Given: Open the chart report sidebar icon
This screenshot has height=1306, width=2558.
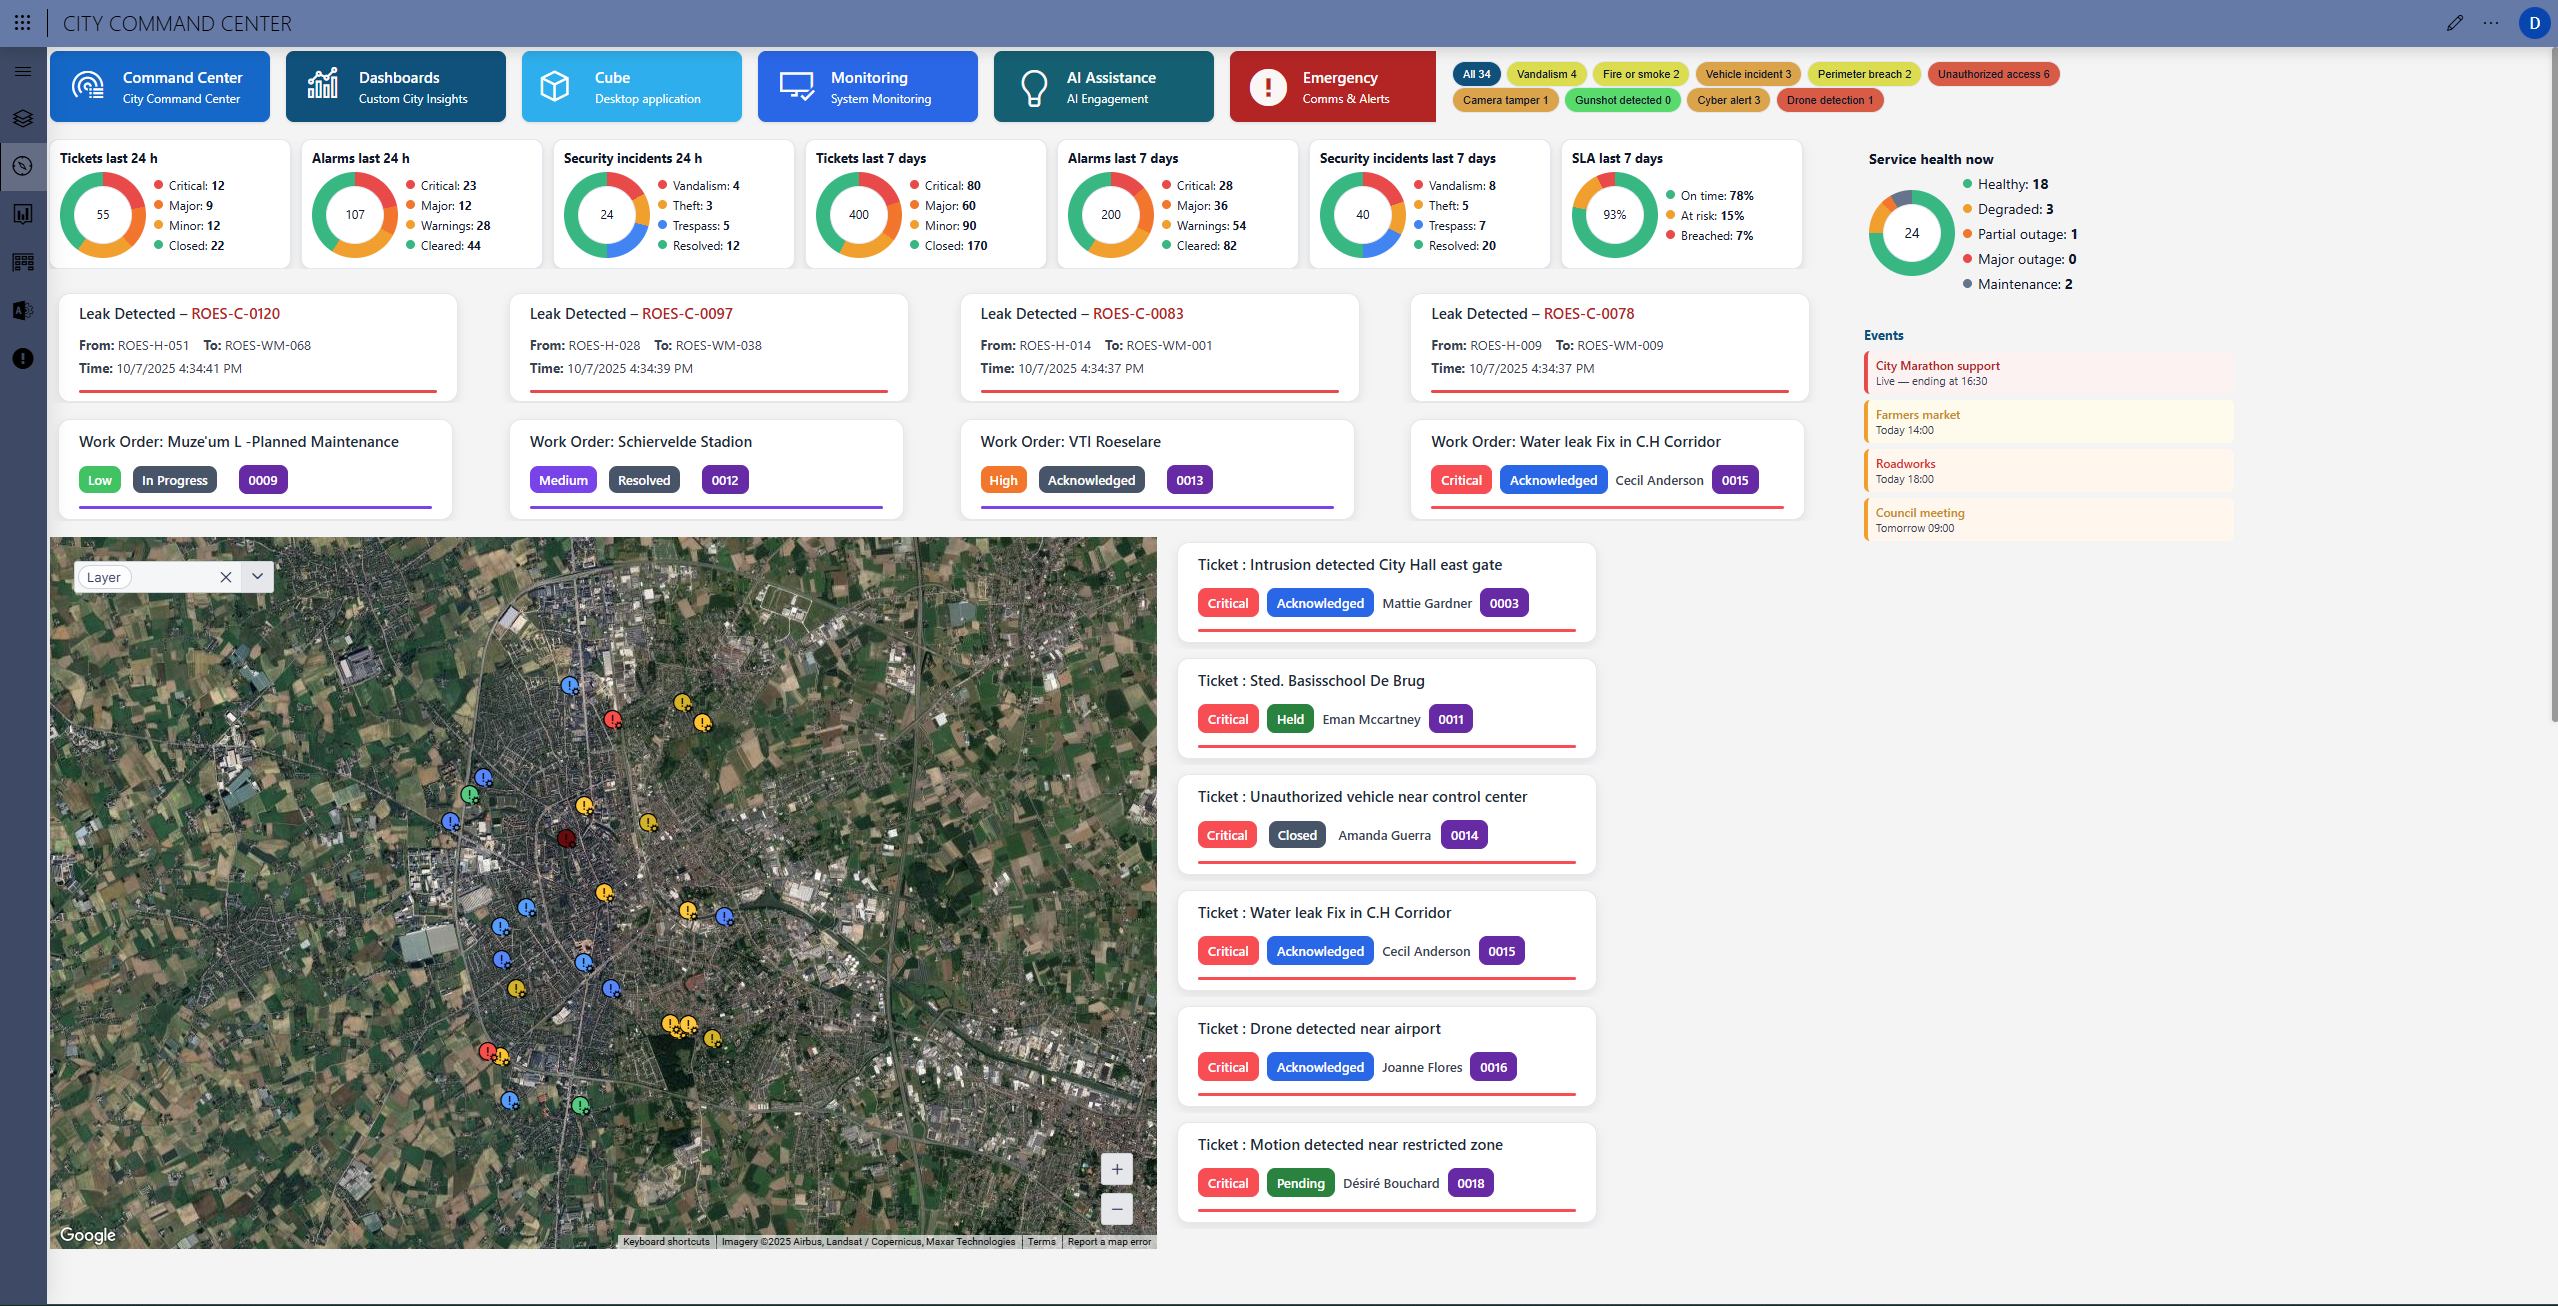Looking at the screenshot, I should [x=23, y=214].
